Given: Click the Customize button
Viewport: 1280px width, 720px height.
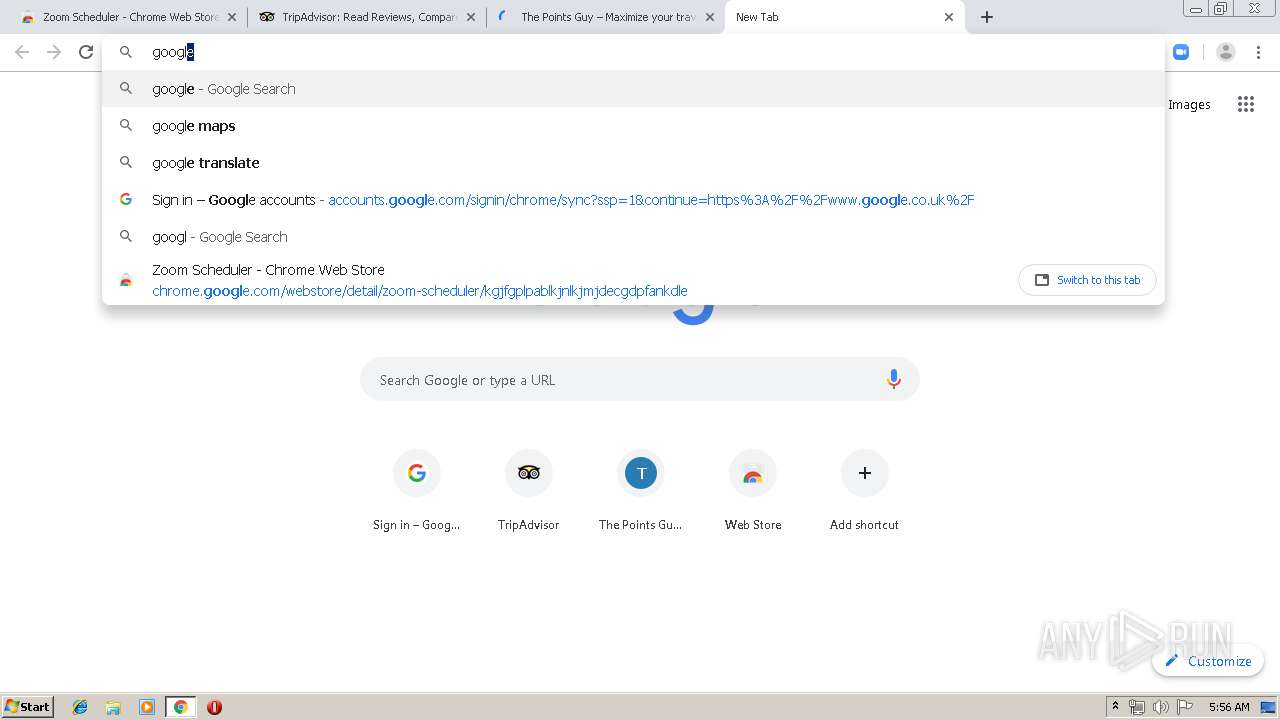Looking at the screenshot, I should [x=1208, y=661].
